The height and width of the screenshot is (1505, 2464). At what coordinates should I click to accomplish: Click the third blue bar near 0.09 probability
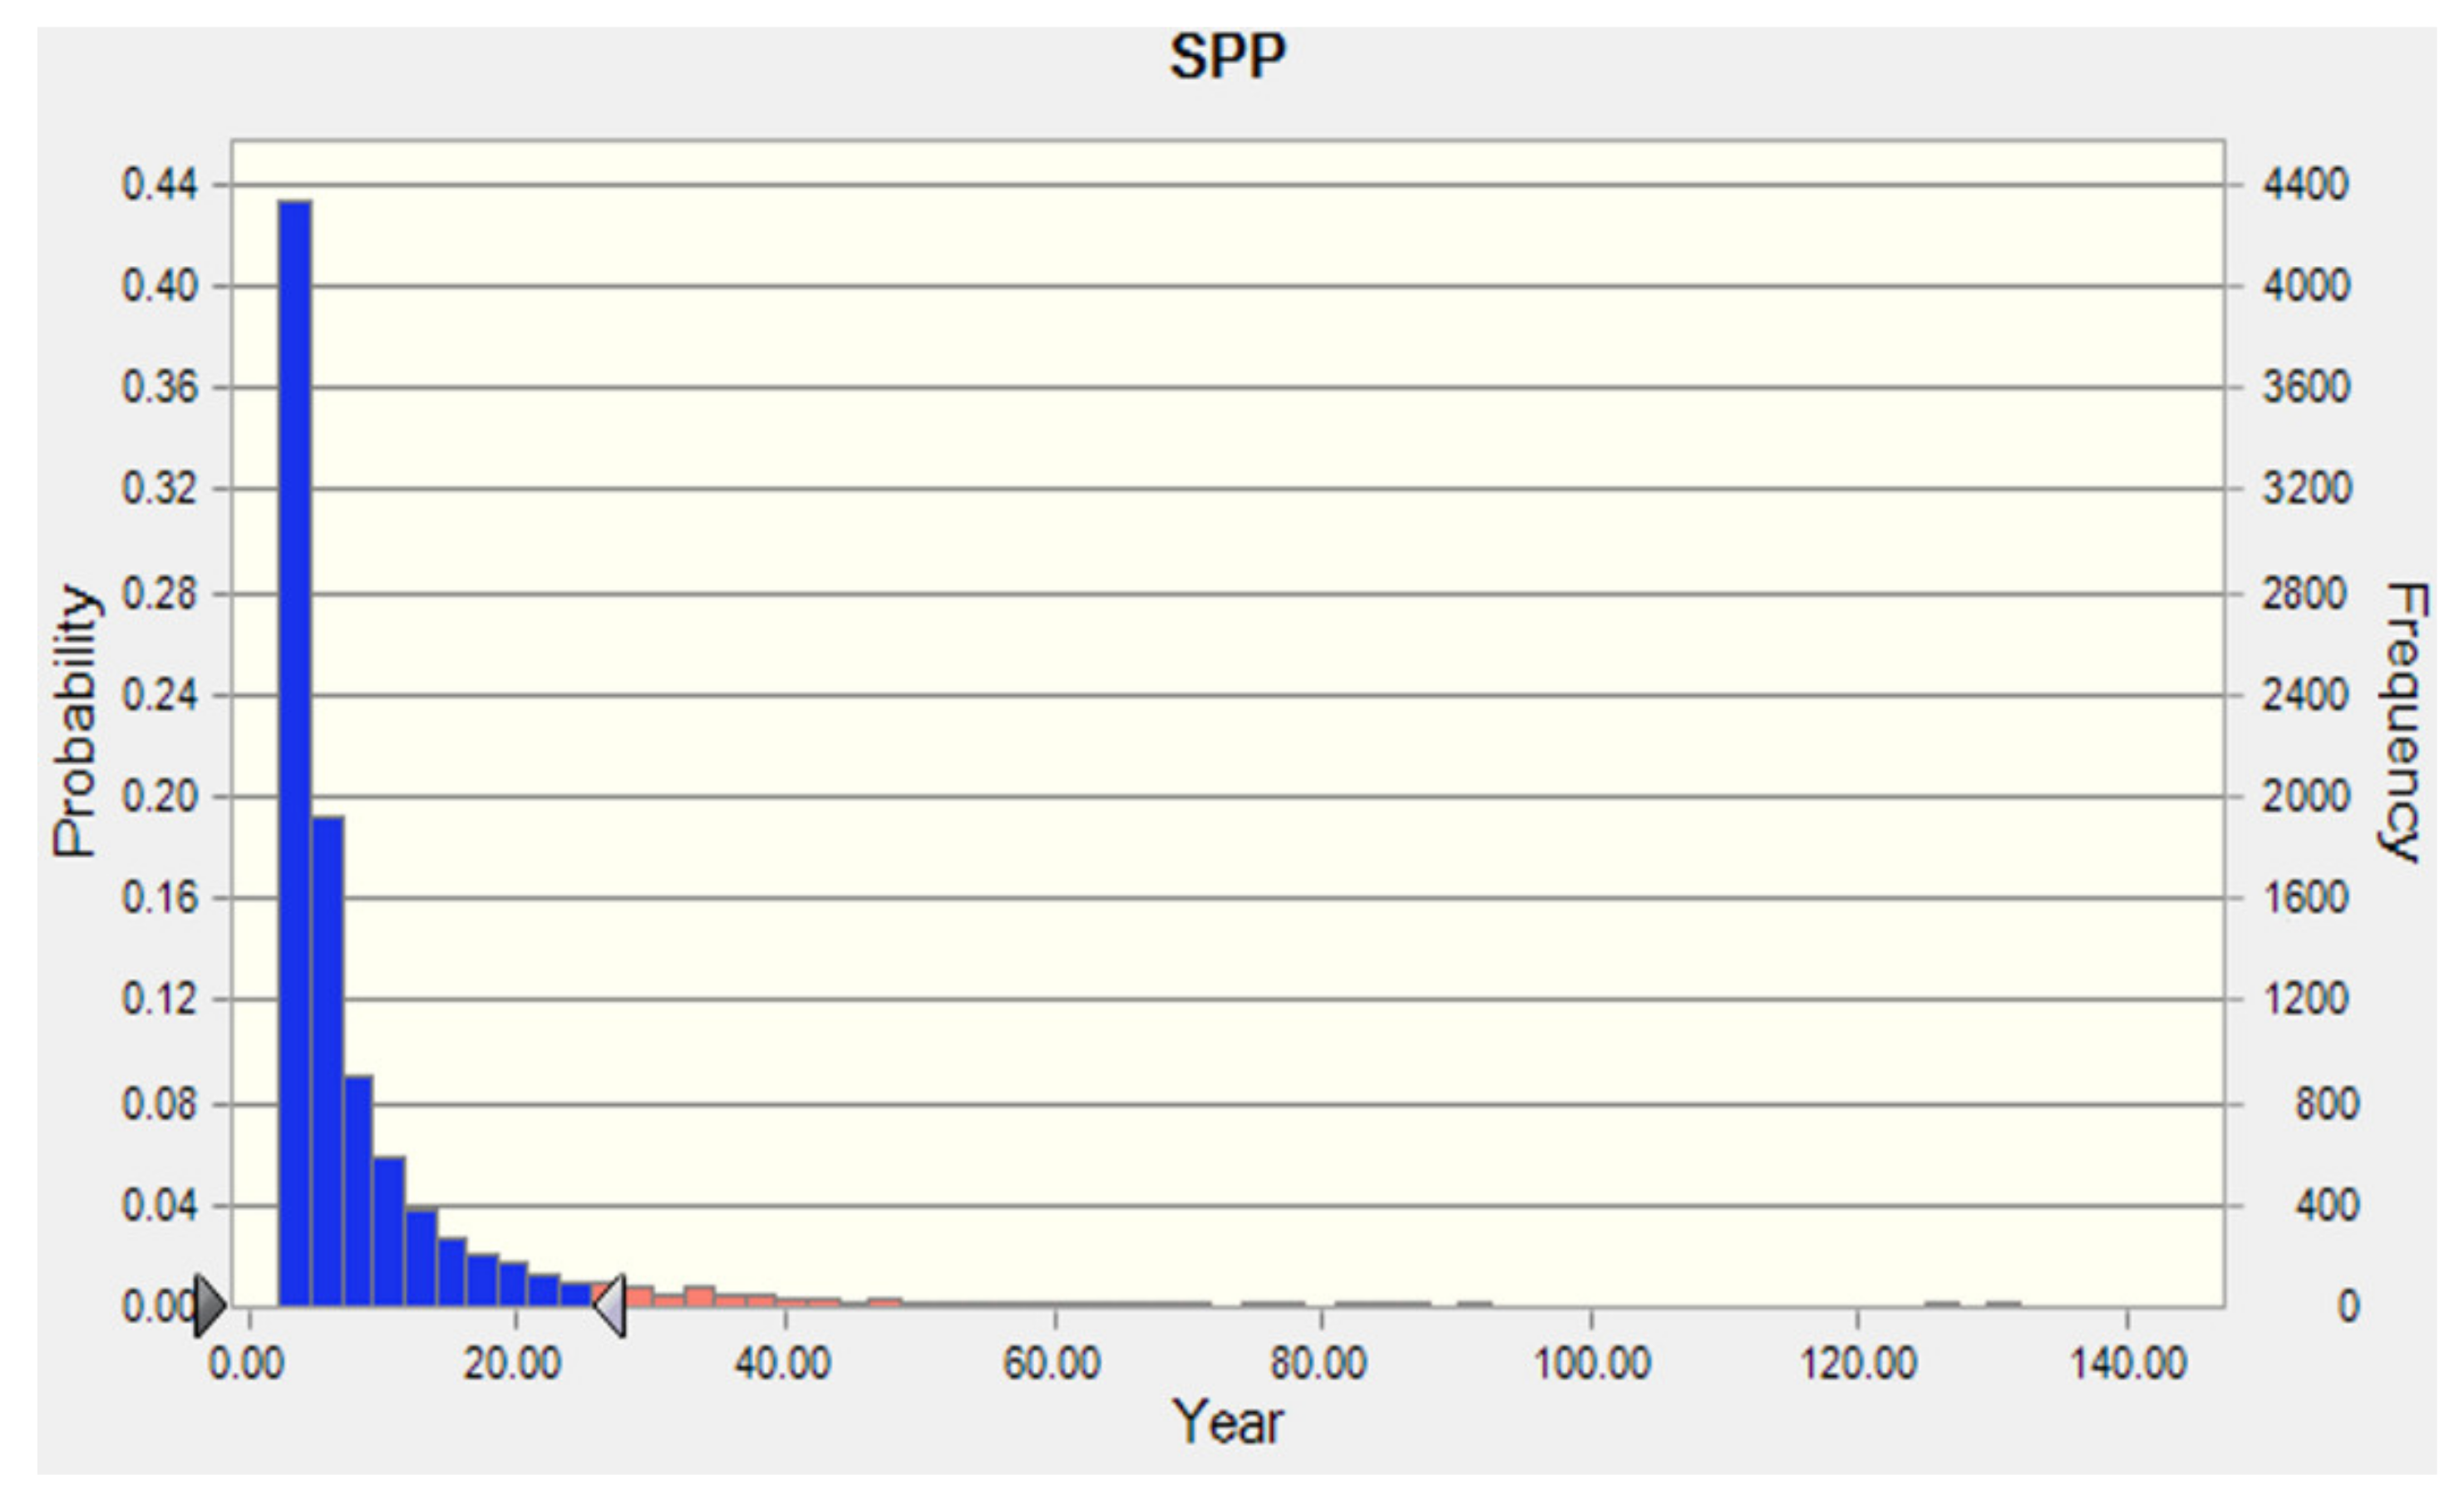[358, 1190]
